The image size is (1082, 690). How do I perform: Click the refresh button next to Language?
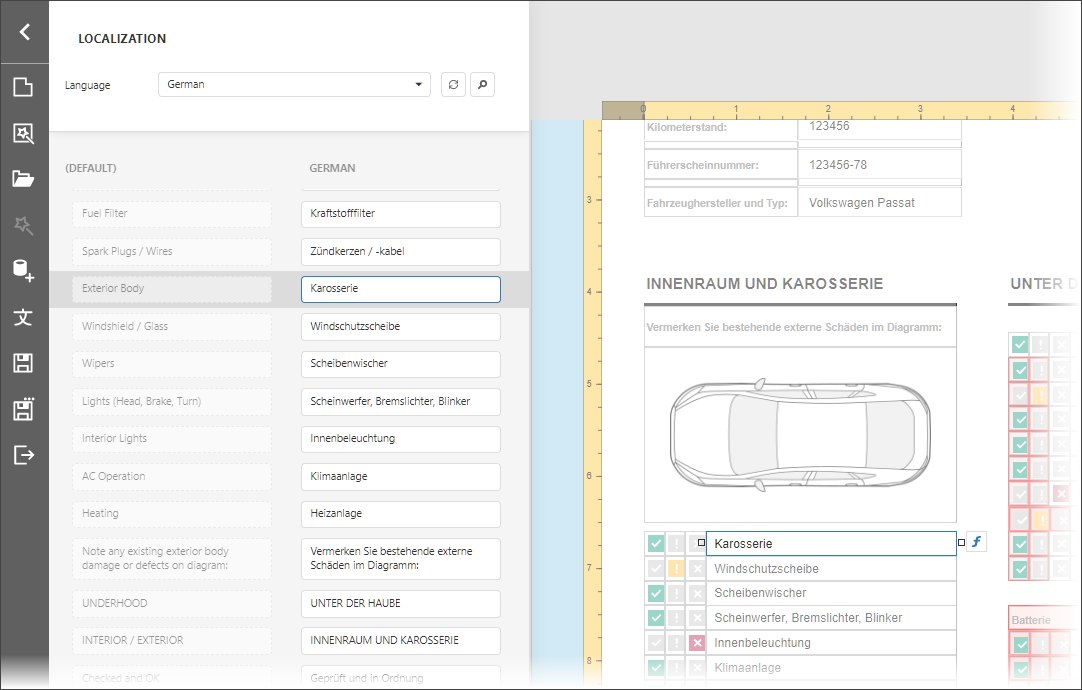tap(453, 85)
